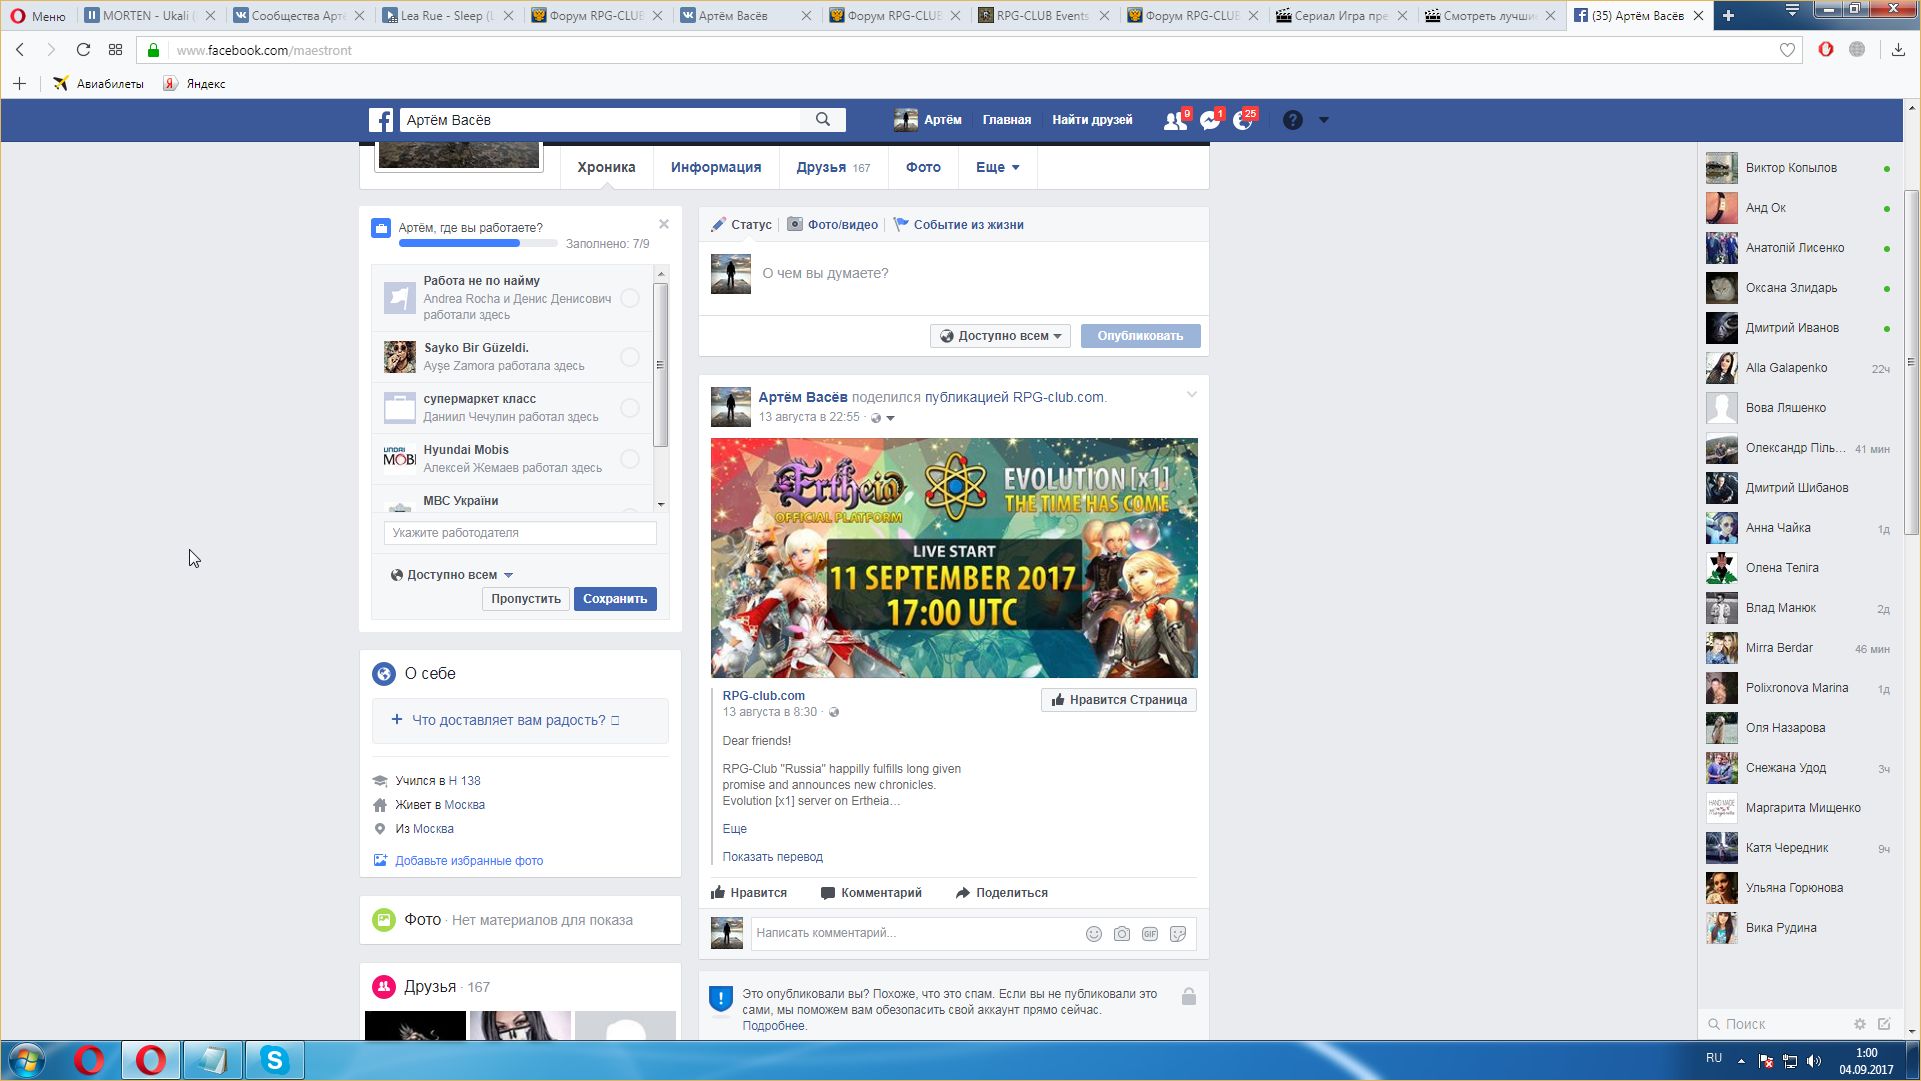This screenshot has width=1921, height=1081.
Task: Click the browser Back arrow
Action: 20,50
